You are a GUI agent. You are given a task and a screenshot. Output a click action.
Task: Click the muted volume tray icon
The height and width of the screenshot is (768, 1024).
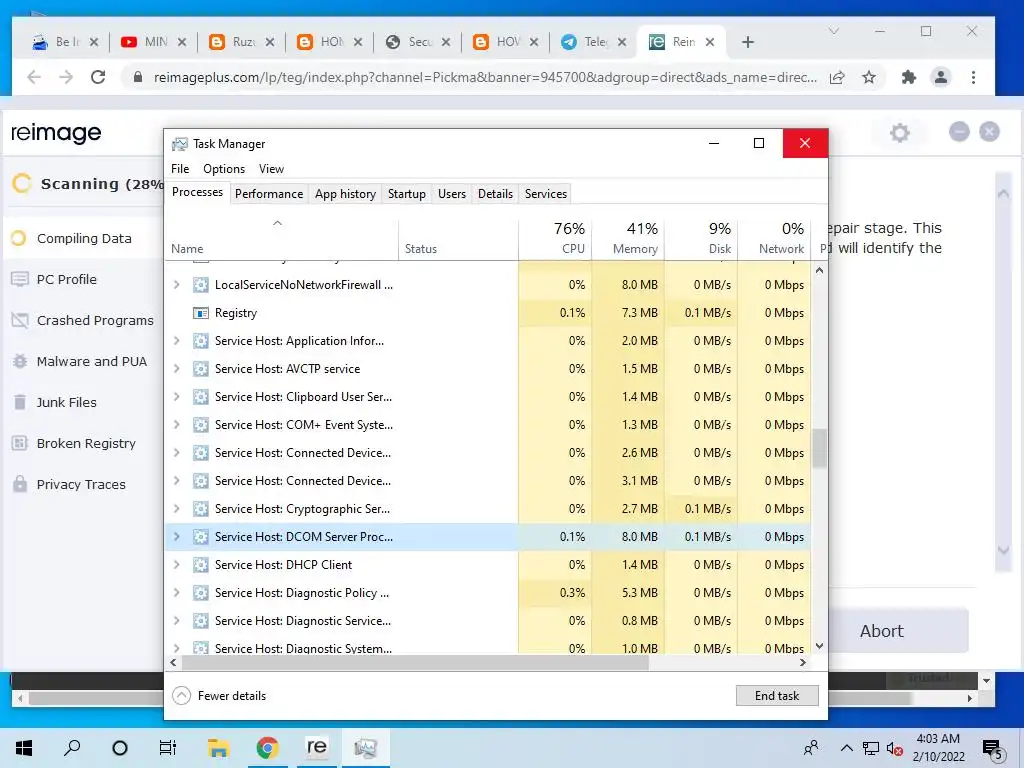pyautogui.click(x=895, y=748)
